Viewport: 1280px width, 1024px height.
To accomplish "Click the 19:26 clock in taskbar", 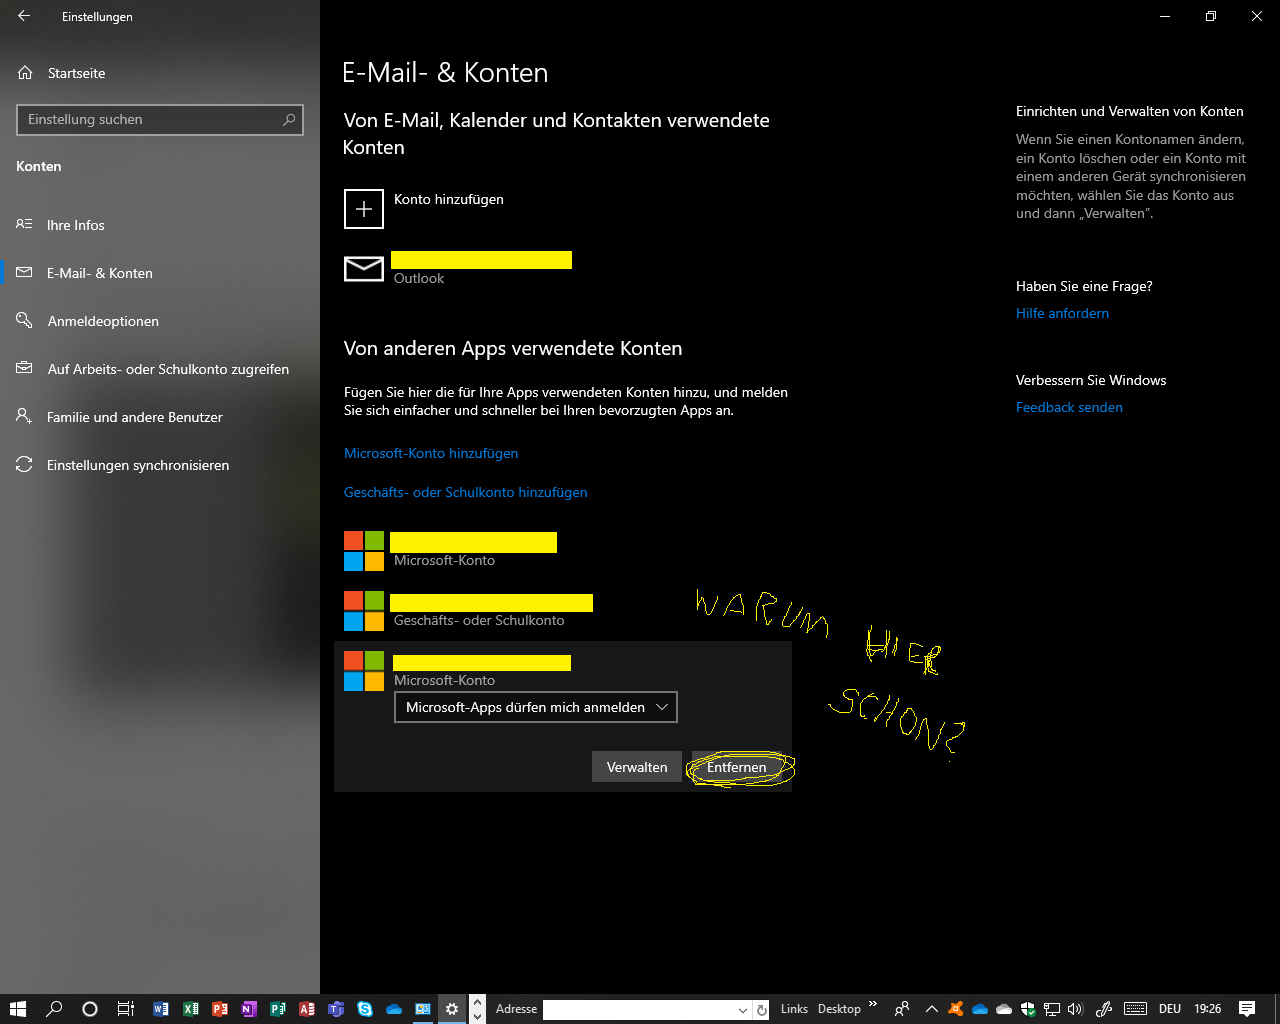I will click(x=1208, y=1009).
